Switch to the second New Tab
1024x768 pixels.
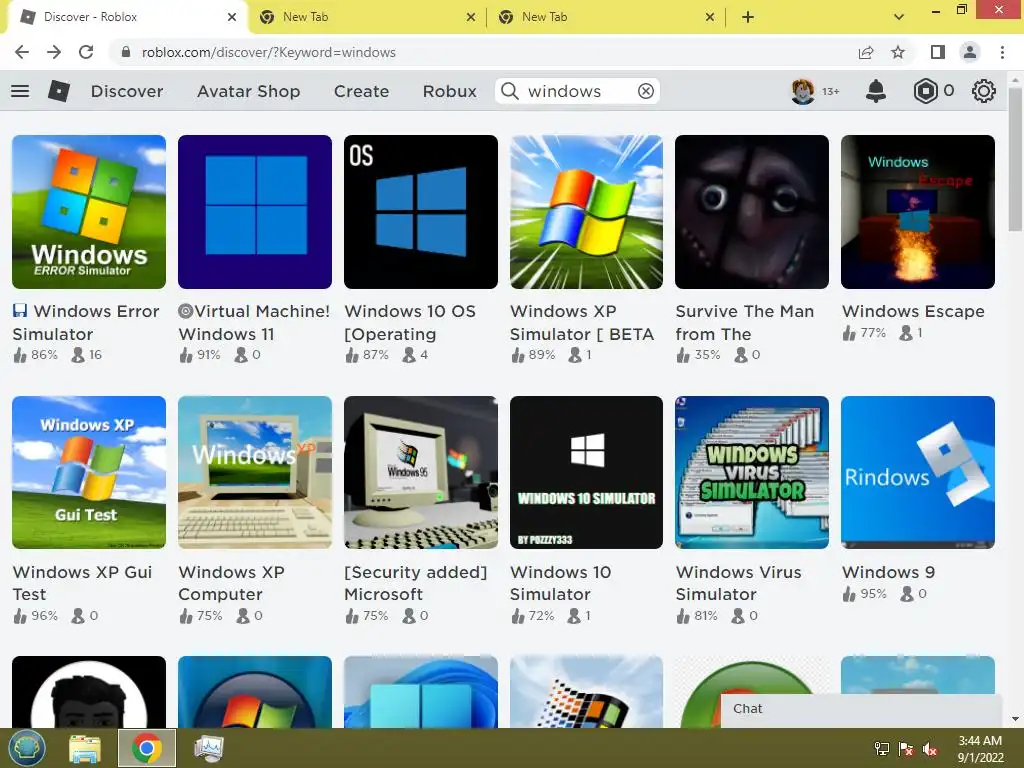tap(606, 17)
